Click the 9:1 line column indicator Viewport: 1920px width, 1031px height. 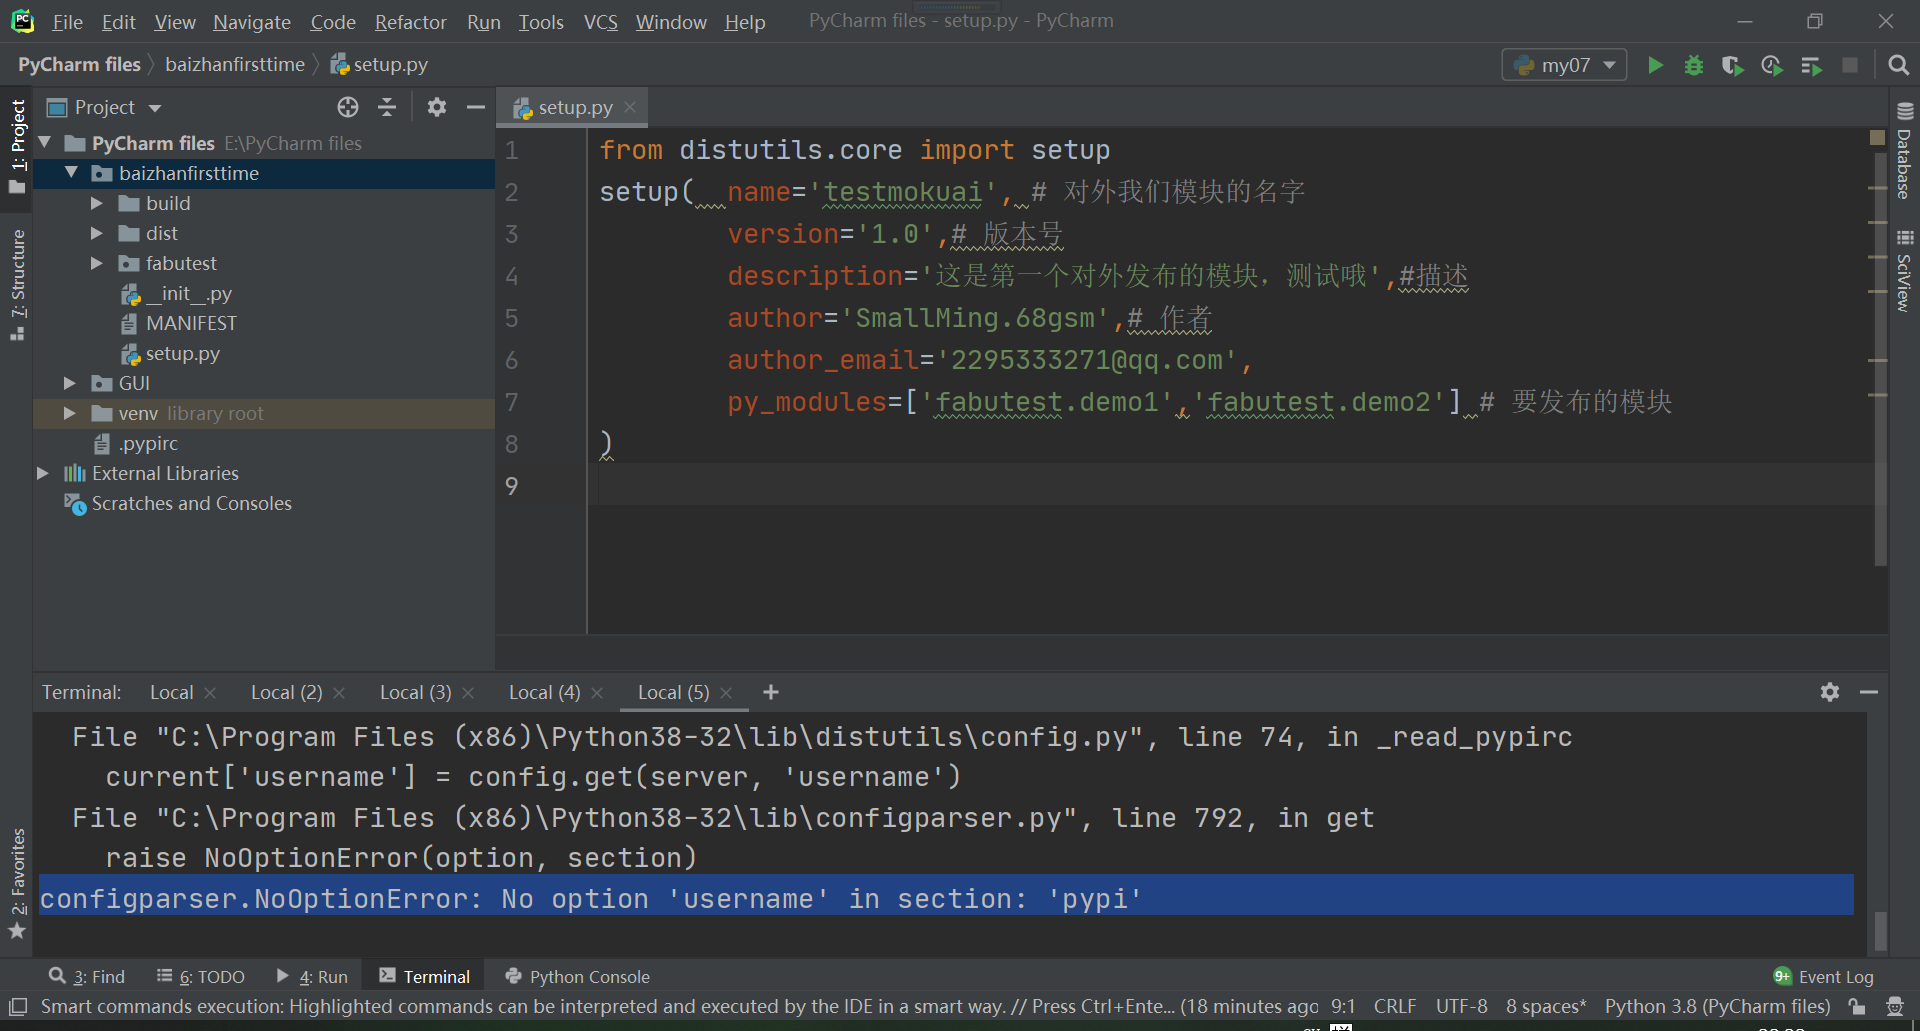click(x=1342, y=1006)
